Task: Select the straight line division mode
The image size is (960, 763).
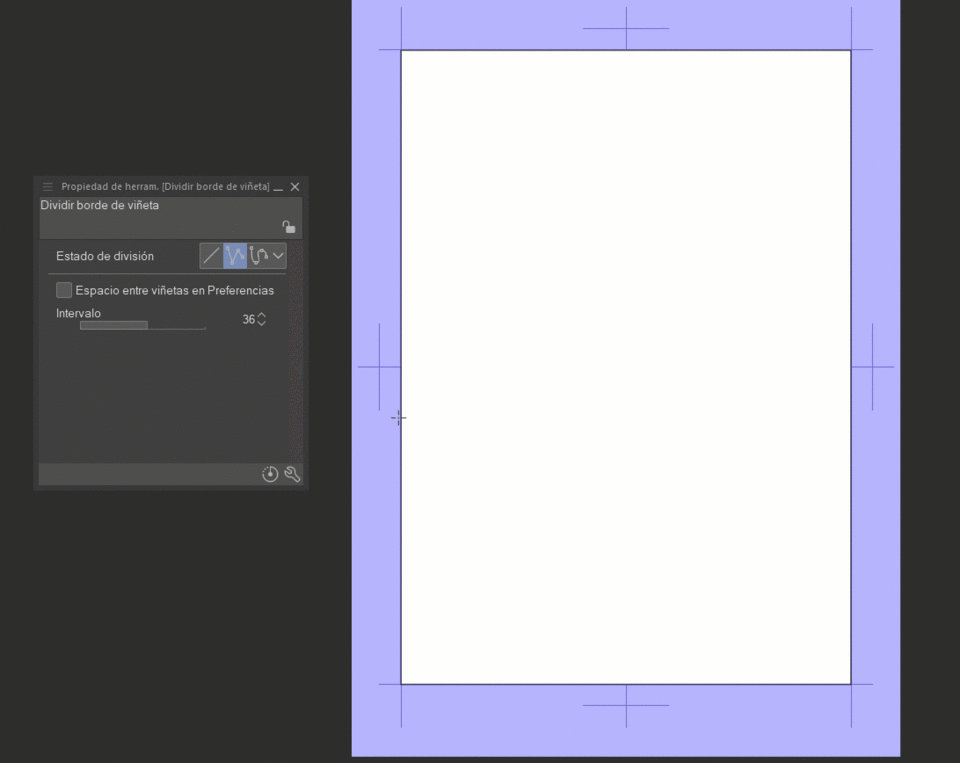Action: coord(211,256)
